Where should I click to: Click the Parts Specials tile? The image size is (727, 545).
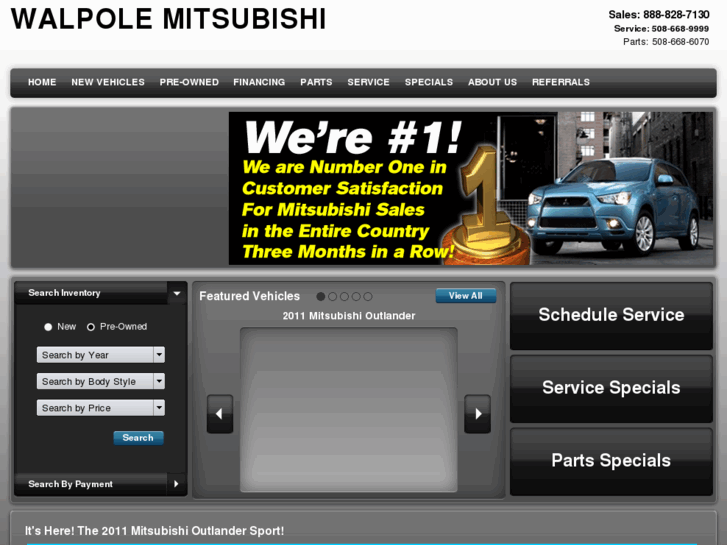pos(611,462)
